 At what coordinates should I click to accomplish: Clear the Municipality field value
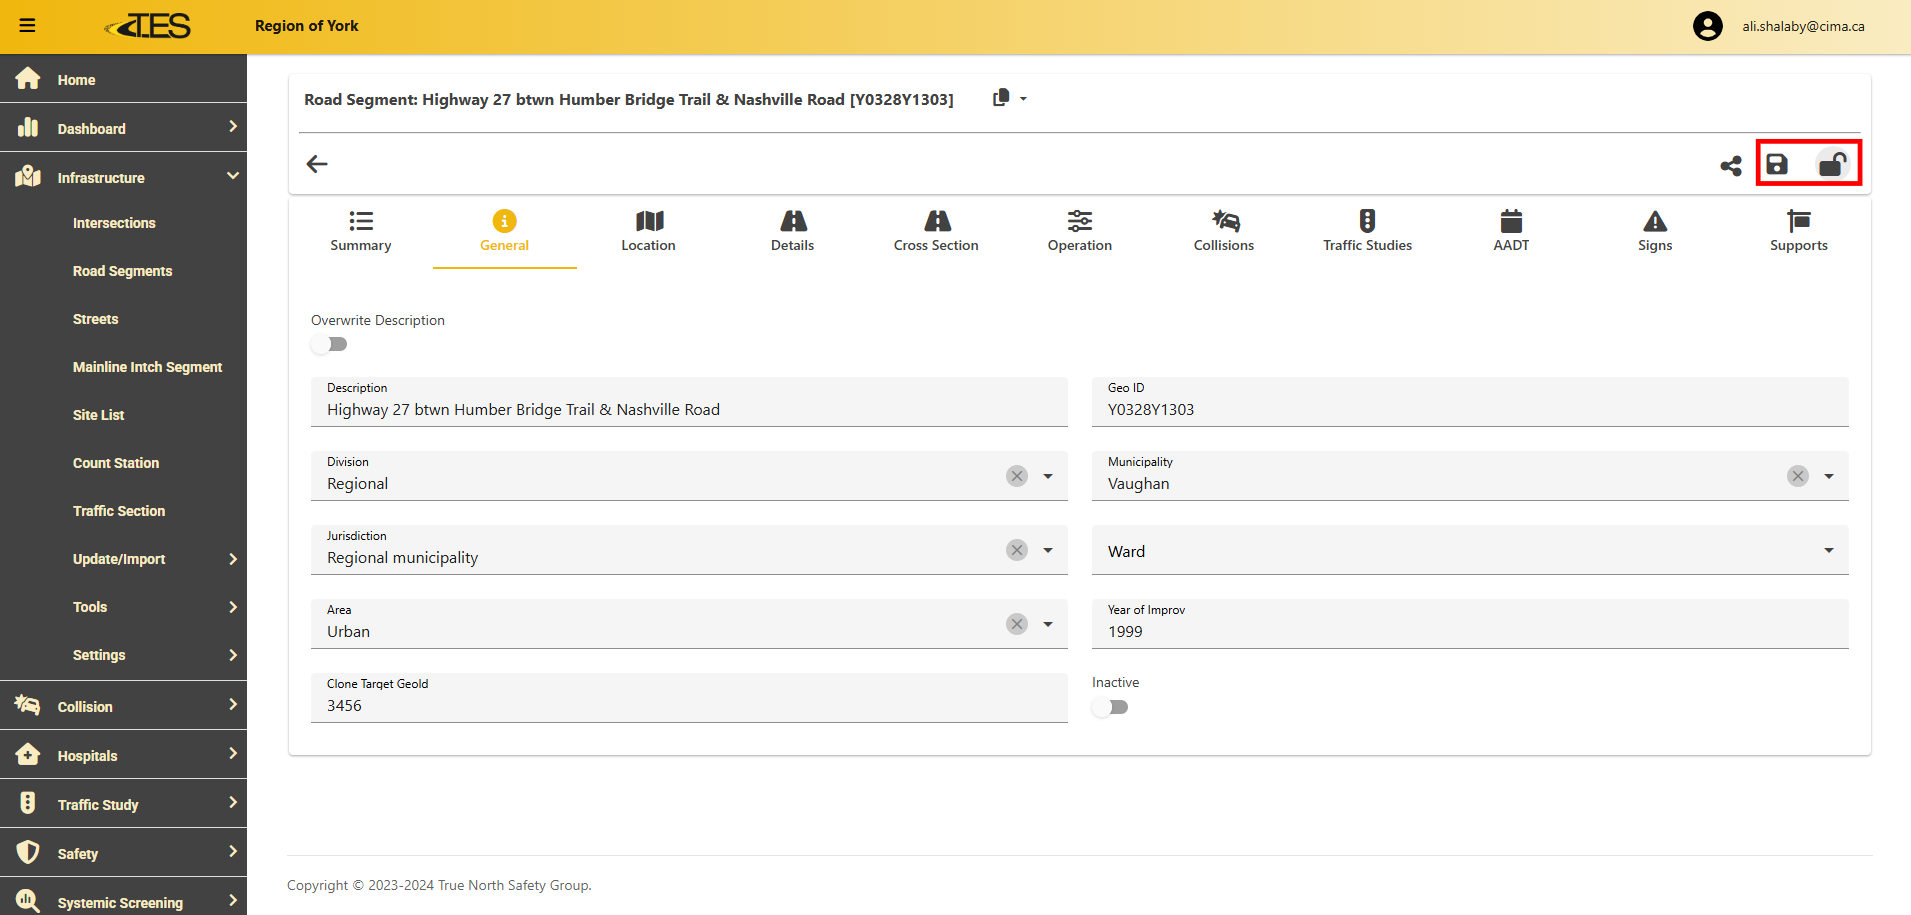point(1797,476)
